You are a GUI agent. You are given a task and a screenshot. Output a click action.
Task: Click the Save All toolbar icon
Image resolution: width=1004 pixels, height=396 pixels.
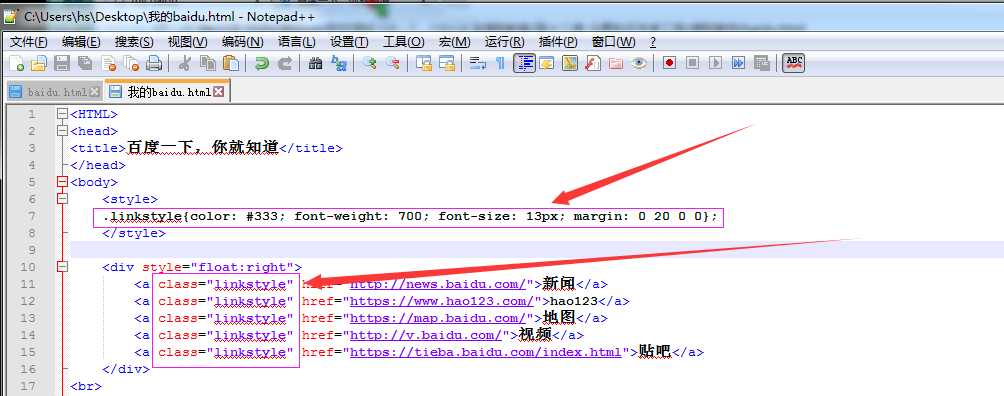pyautogui.click(x=85, y=63)
